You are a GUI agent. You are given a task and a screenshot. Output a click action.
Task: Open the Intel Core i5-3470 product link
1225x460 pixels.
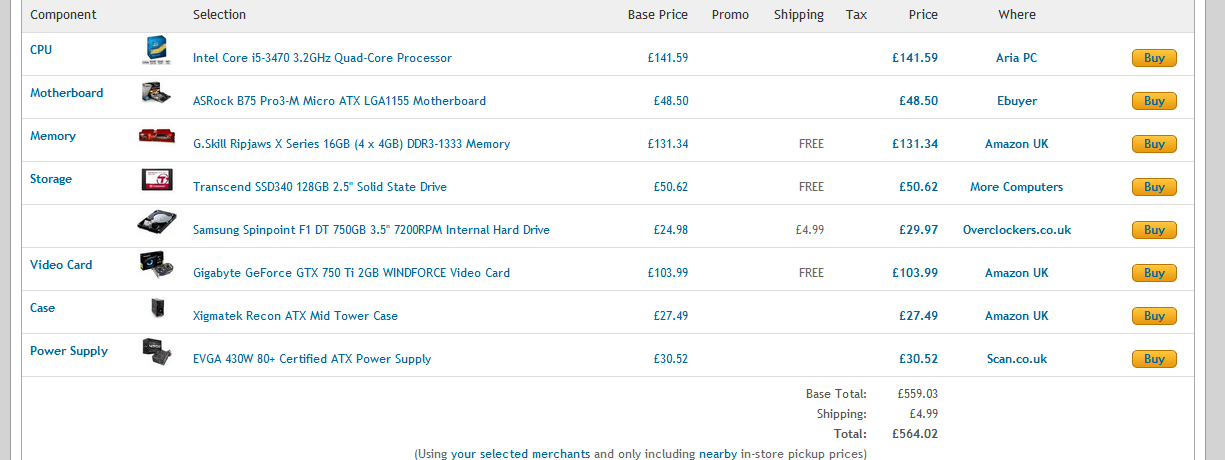[x=322, y=58]
